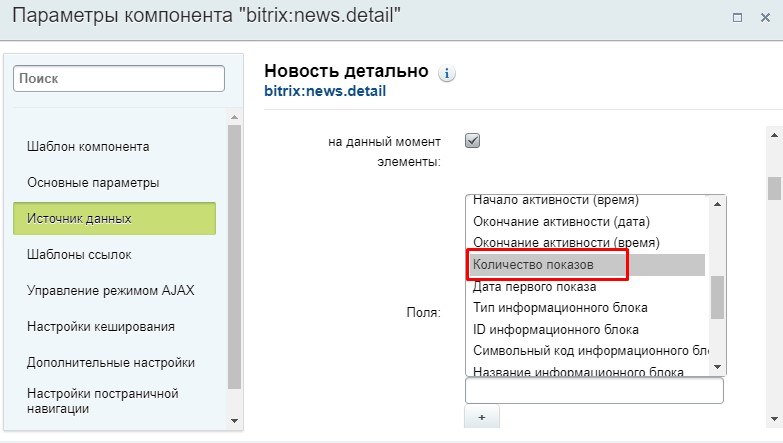Open the Шаблон компонента section

pos(88,147)
